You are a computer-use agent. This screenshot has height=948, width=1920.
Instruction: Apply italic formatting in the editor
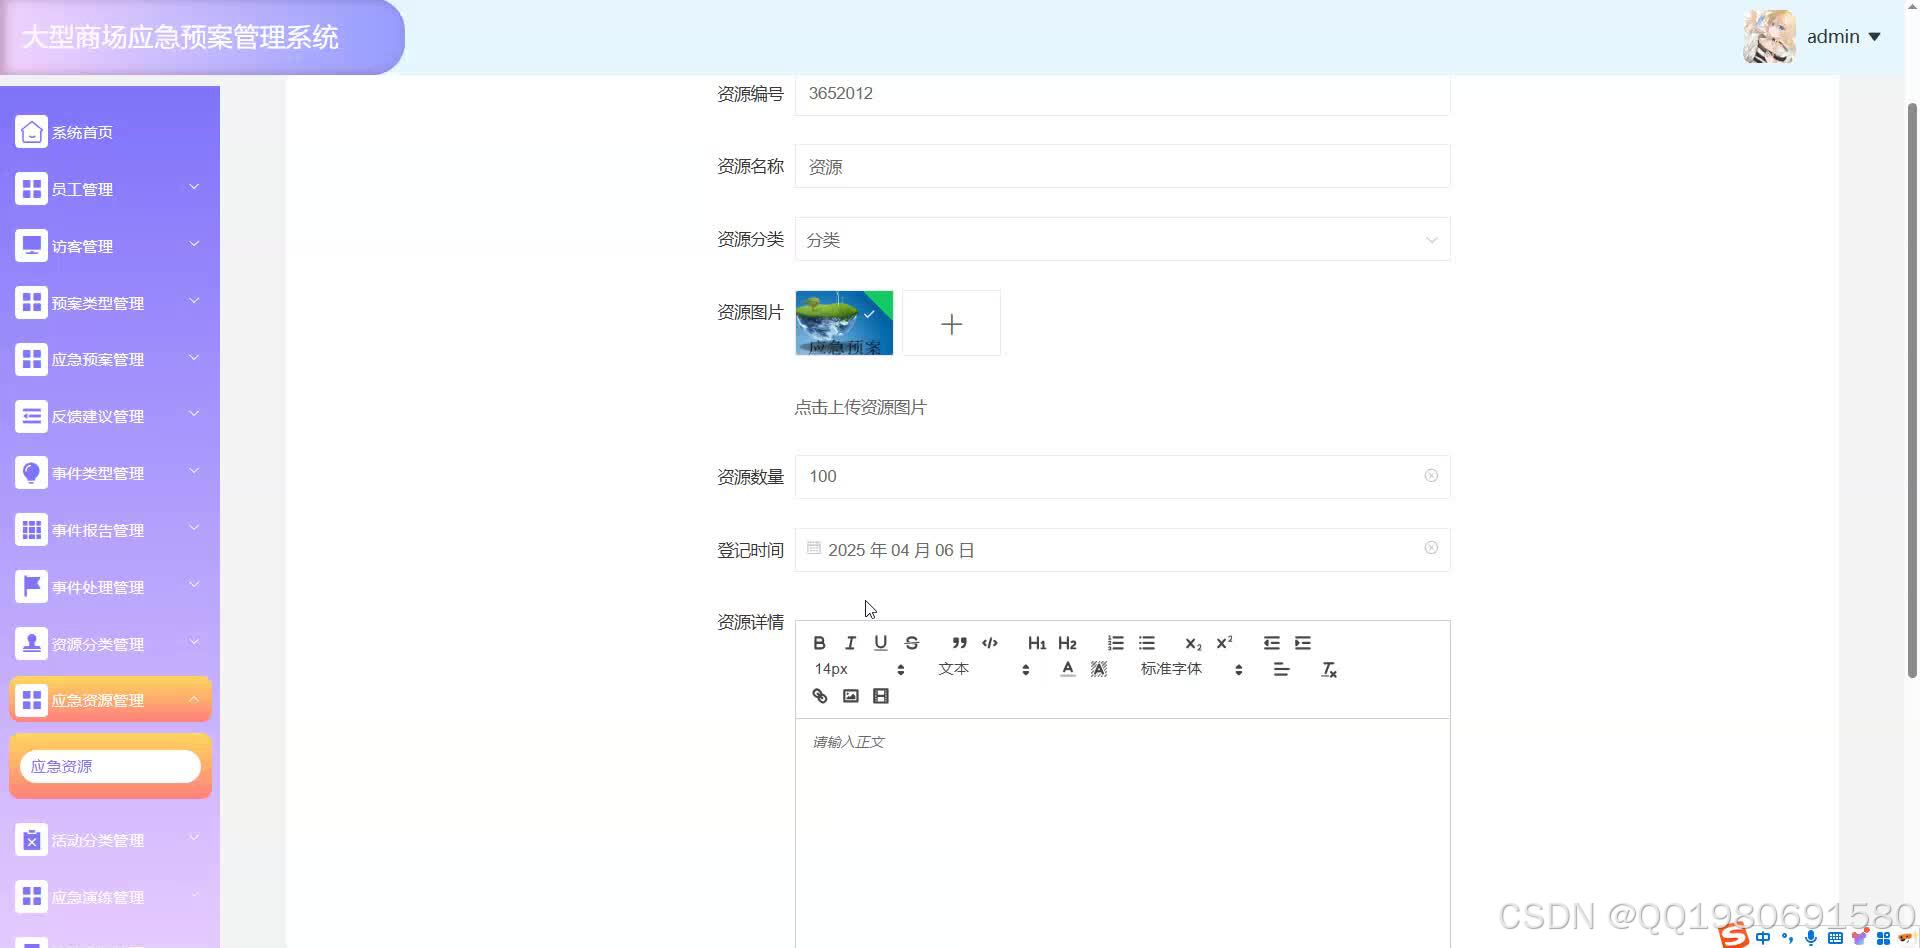pyautogui.click(x=850, y=643)
